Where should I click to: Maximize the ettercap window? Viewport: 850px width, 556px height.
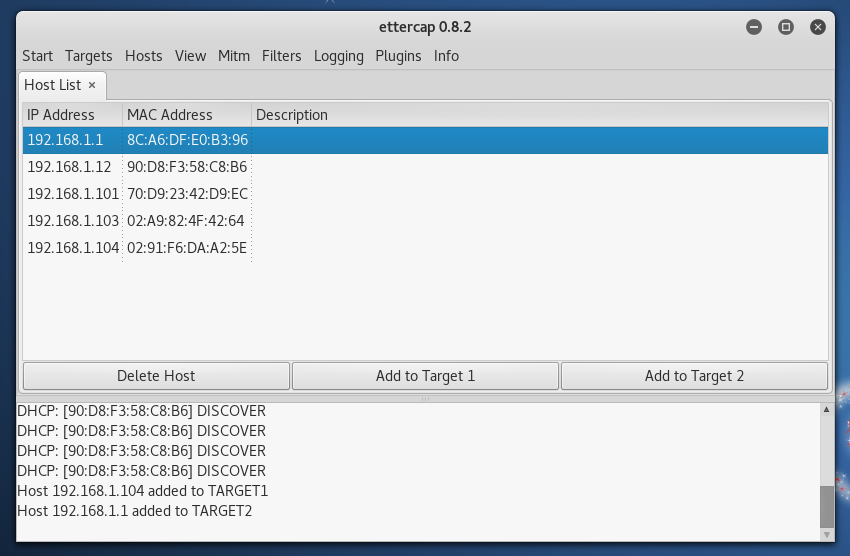tap(785, 27)
